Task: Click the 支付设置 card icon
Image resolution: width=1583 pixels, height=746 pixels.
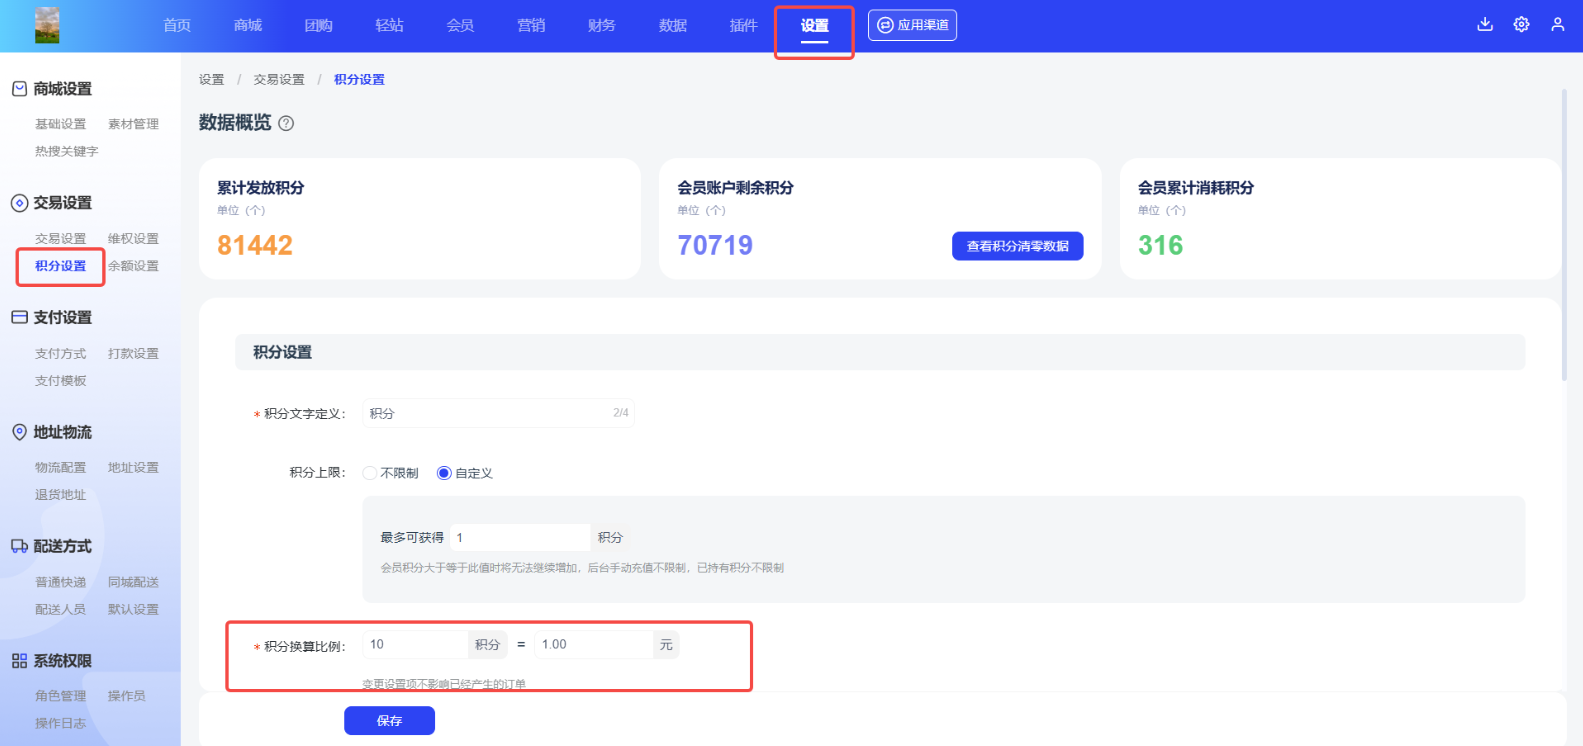Action: (x=19, y=317)
